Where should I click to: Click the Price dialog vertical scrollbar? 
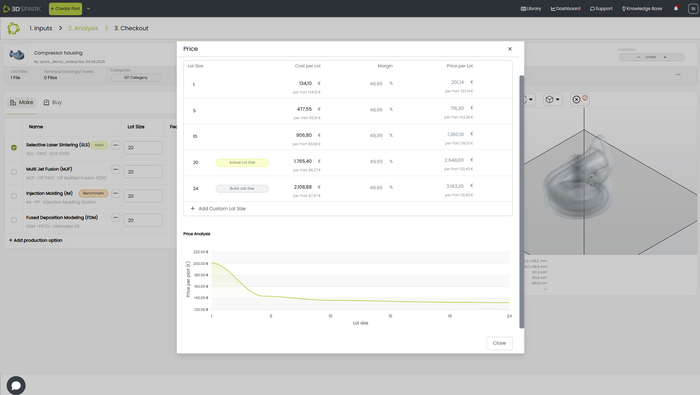521,202
